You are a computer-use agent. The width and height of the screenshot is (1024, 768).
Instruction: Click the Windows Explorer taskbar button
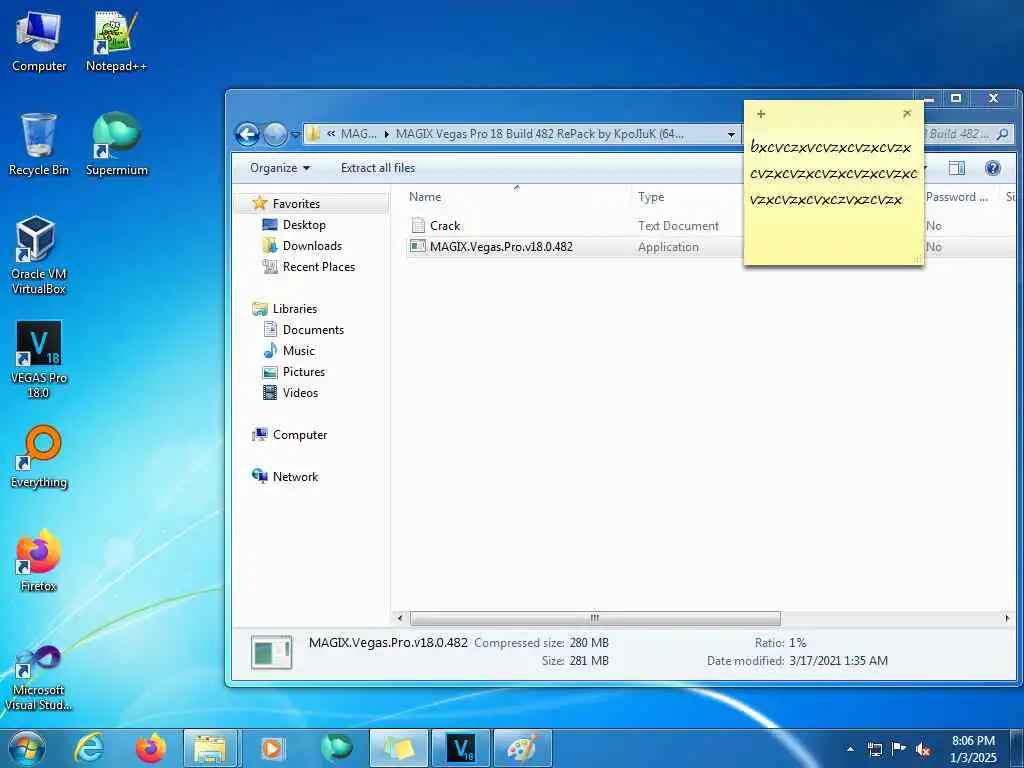coord(210,748)
